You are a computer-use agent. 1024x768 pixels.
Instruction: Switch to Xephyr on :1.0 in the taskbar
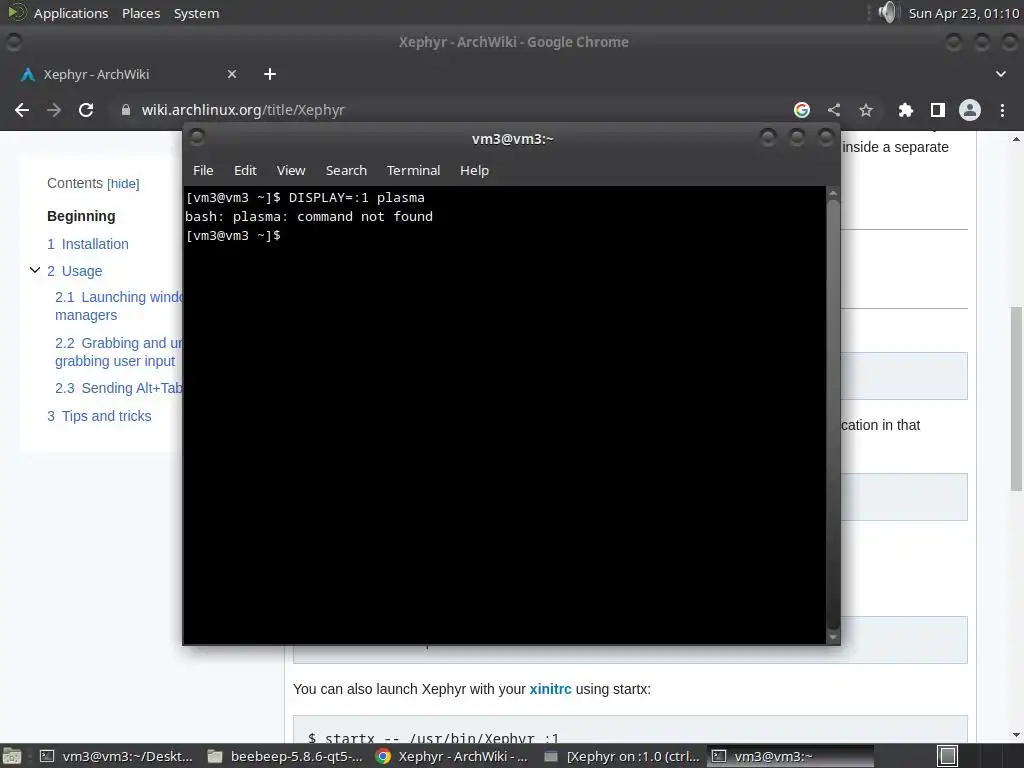point(621,756)
